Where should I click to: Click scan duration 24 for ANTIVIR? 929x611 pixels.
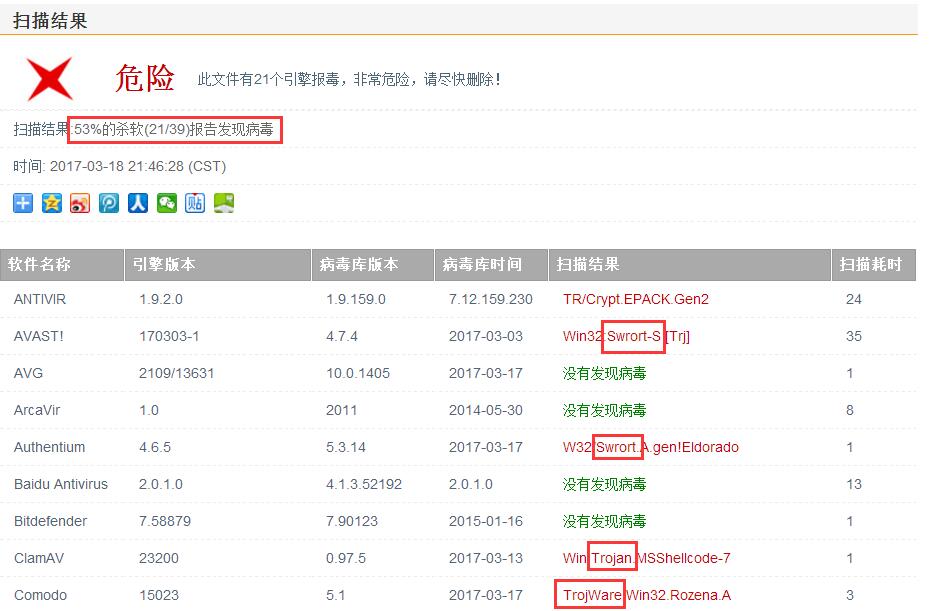click(x=854, y=299)
